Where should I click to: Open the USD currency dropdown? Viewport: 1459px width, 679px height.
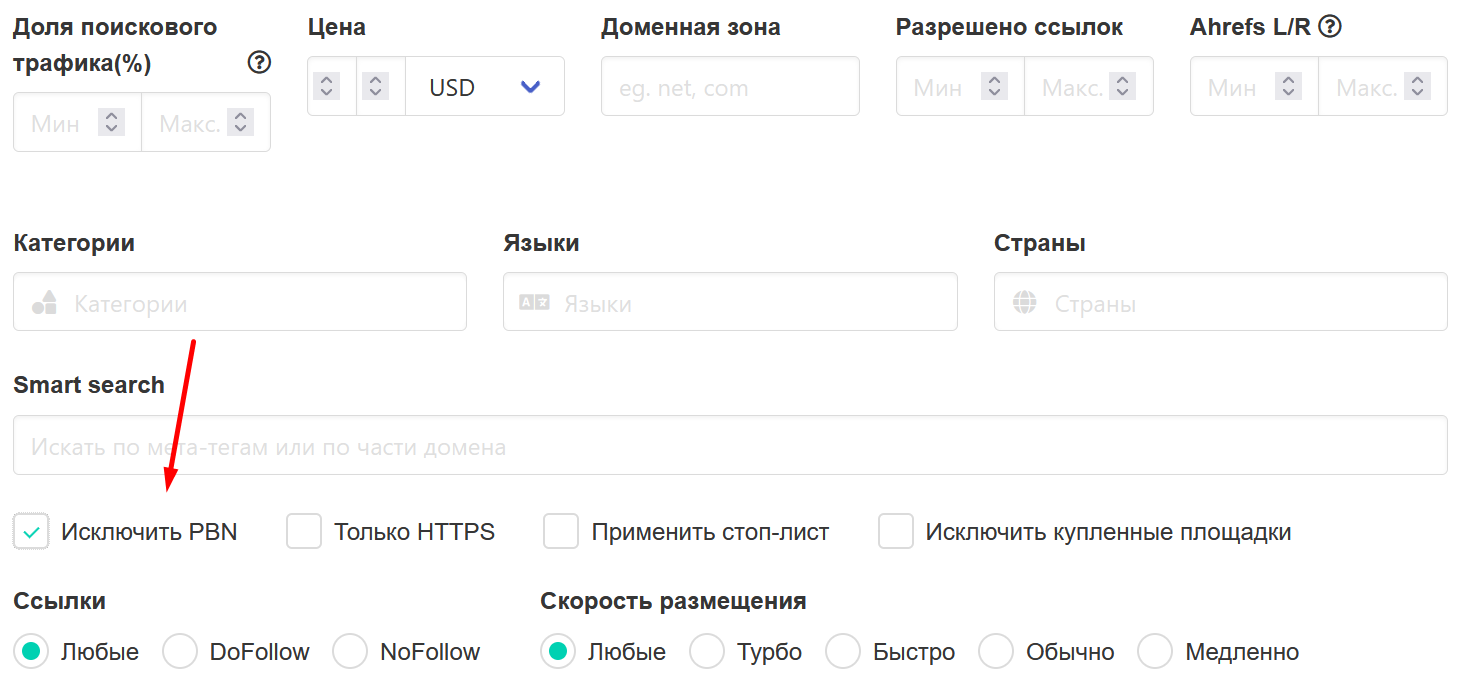pyautogui.click(x=485, y=87)
